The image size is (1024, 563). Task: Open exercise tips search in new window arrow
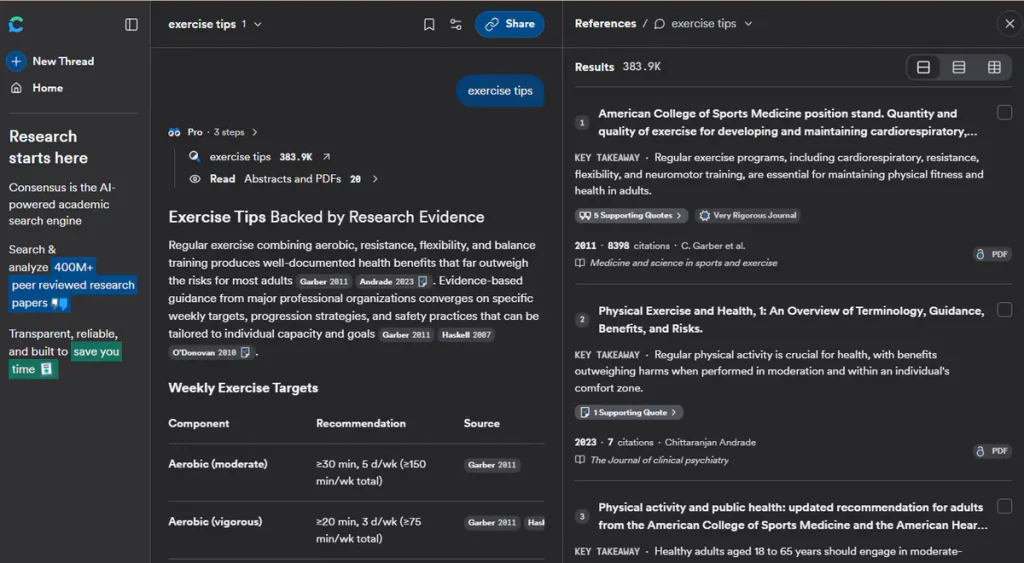pos(327,157)
